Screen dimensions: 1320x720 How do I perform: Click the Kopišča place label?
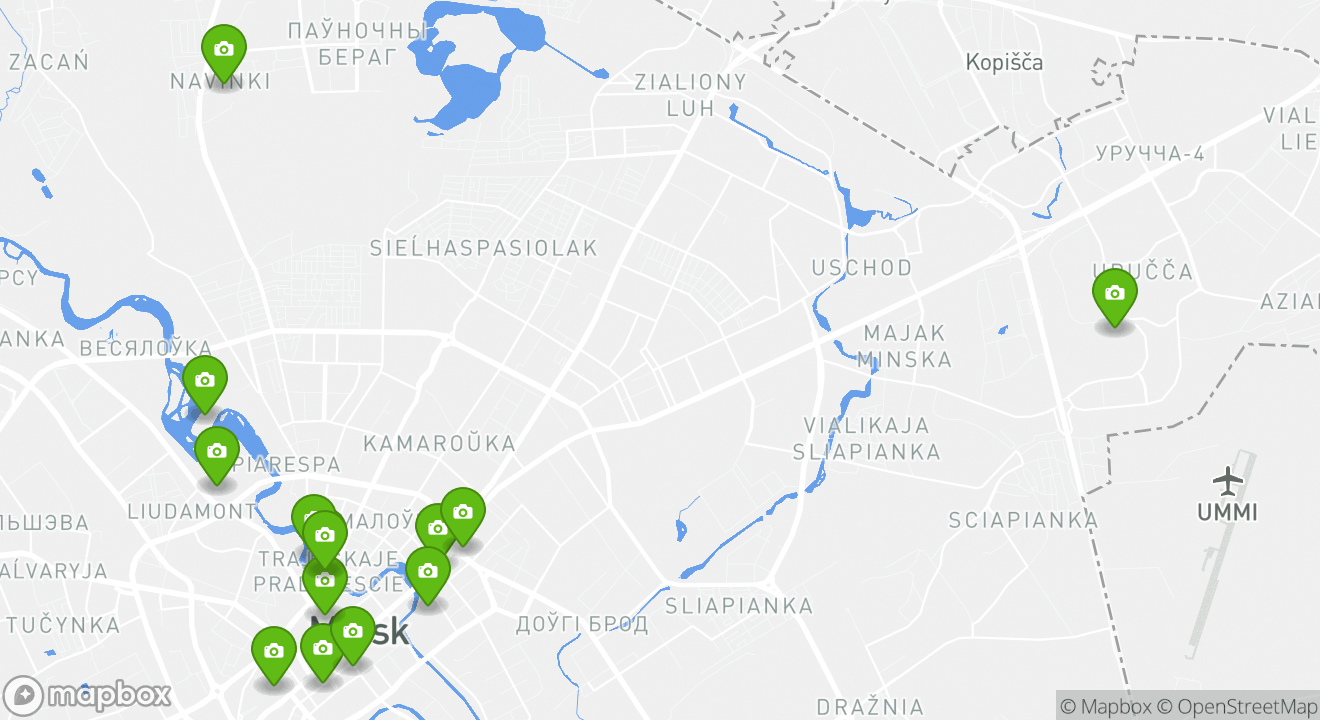pos(1004,62)
